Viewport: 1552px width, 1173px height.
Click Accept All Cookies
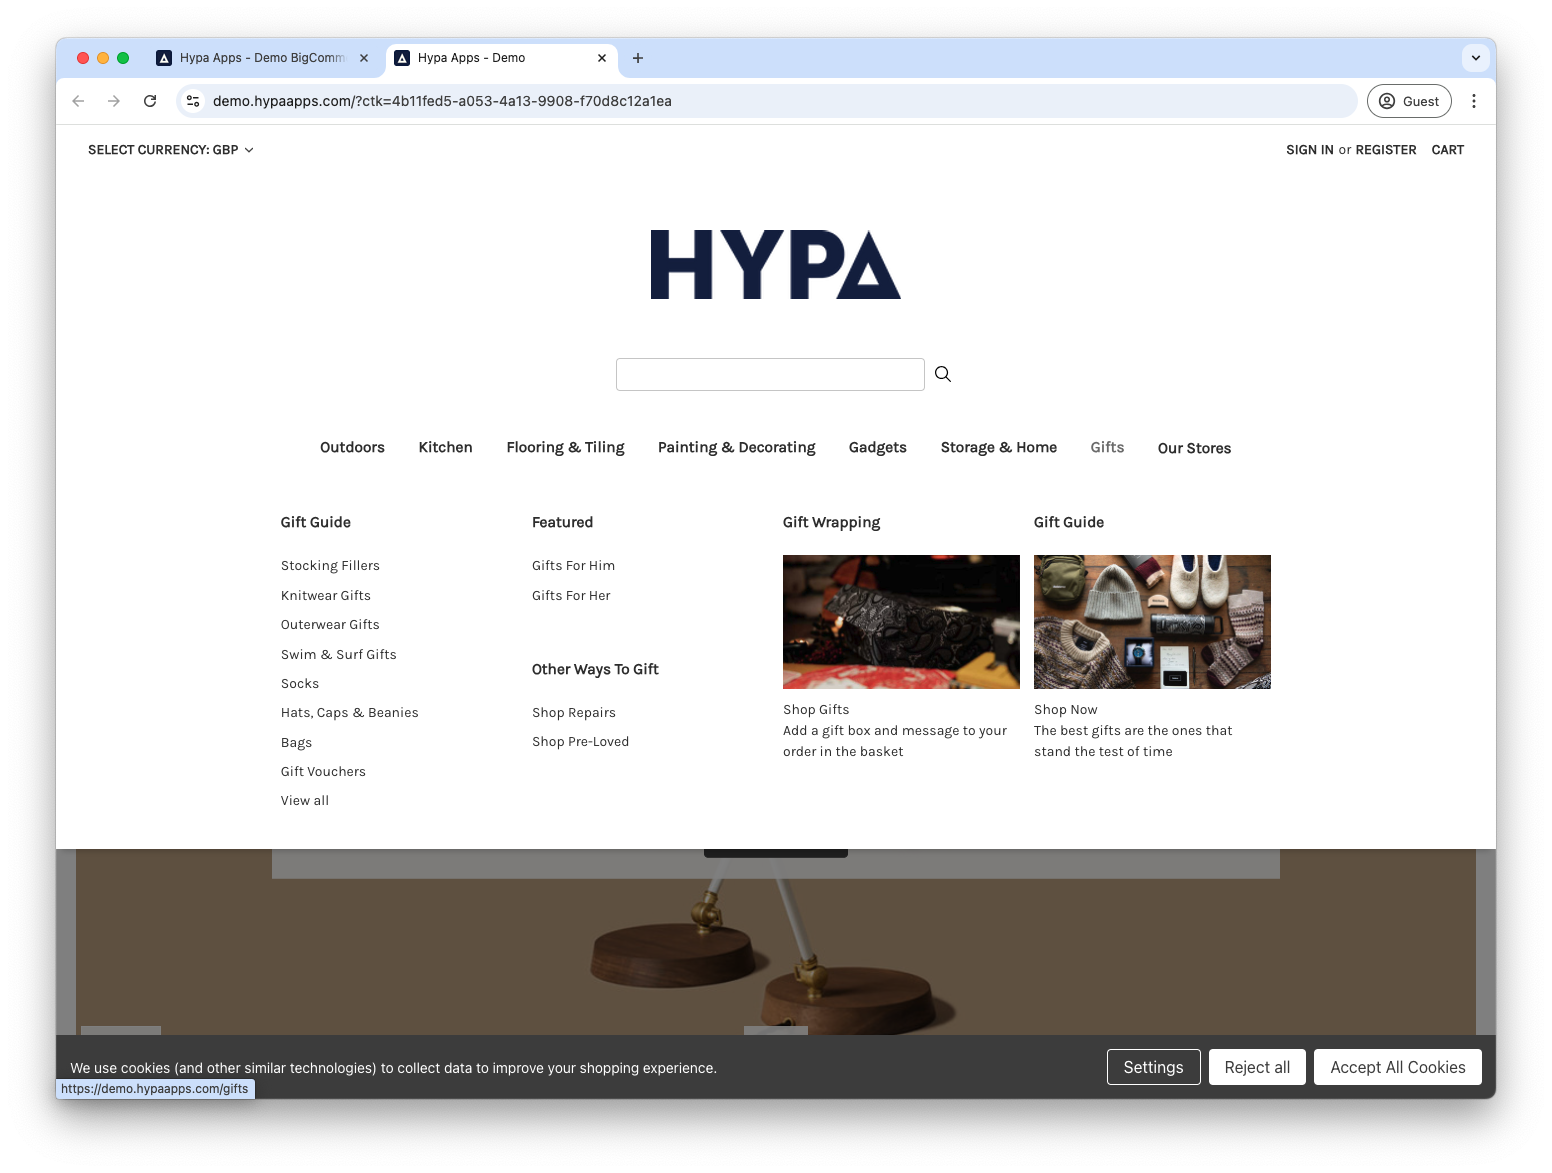(x=1398, y=1067)
